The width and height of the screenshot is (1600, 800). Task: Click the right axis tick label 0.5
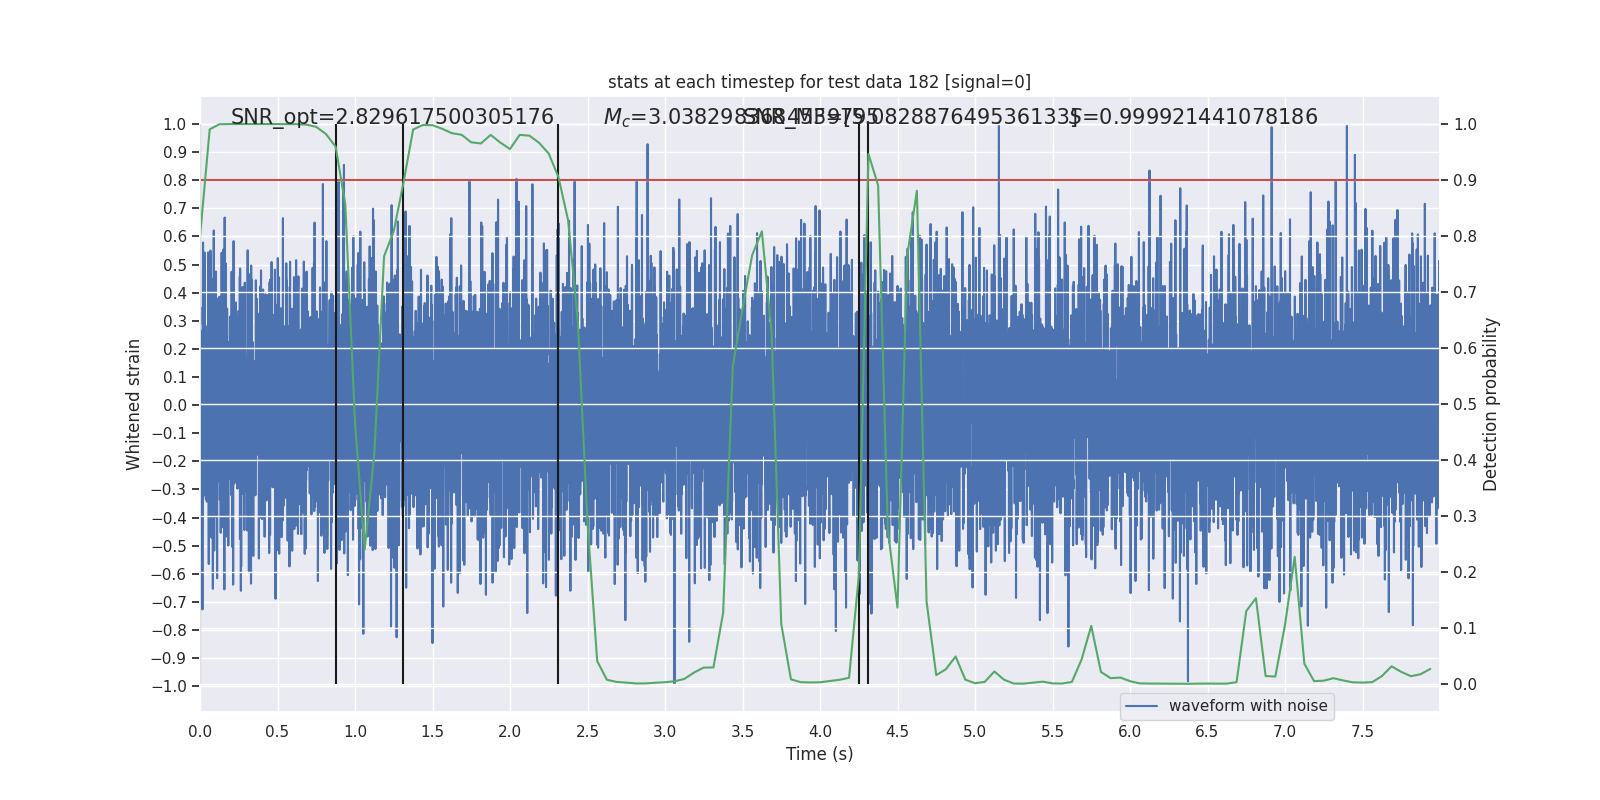1465,405
